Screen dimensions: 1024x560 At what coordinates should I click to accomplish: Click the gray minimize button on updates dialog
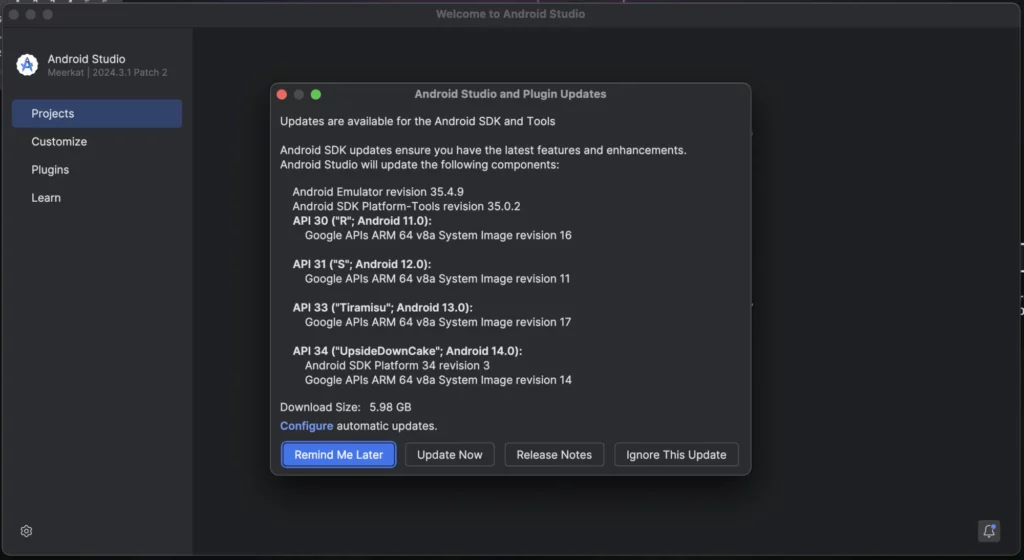[x=299, y=95]
